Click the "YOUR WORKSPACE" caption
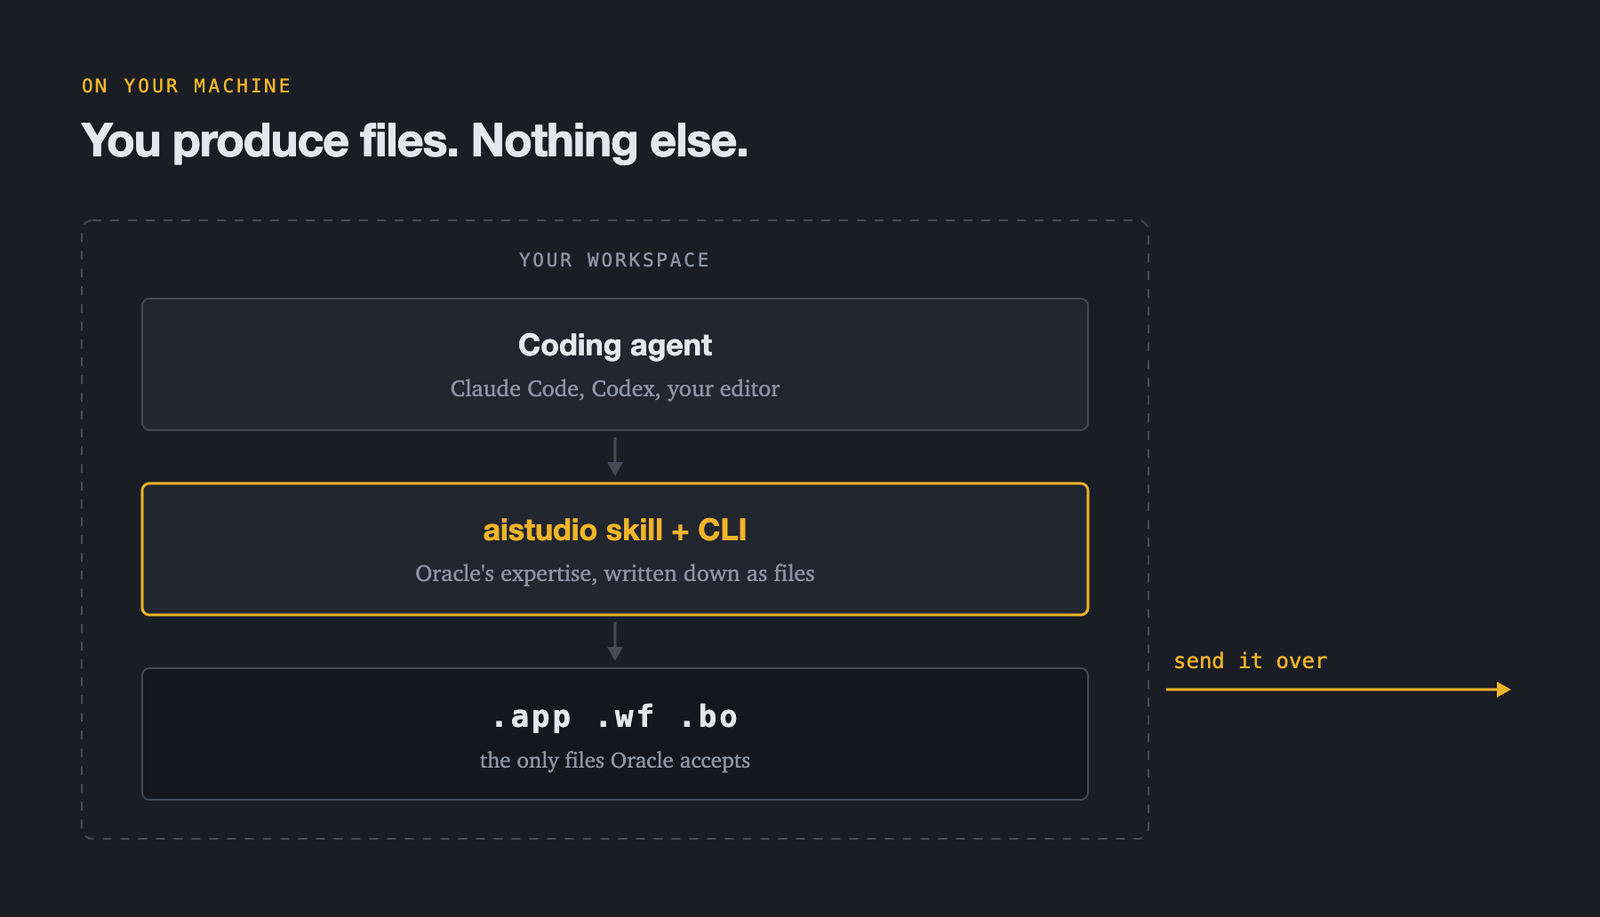This screenshot has width=1600, height=917. click(614, 260)
